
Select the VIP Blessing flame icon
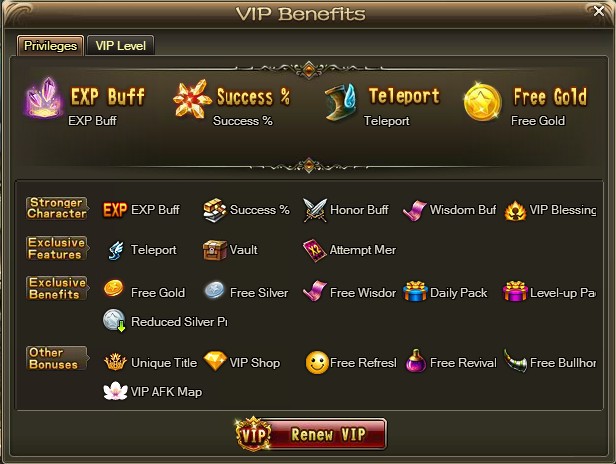(x=515, y=211)
